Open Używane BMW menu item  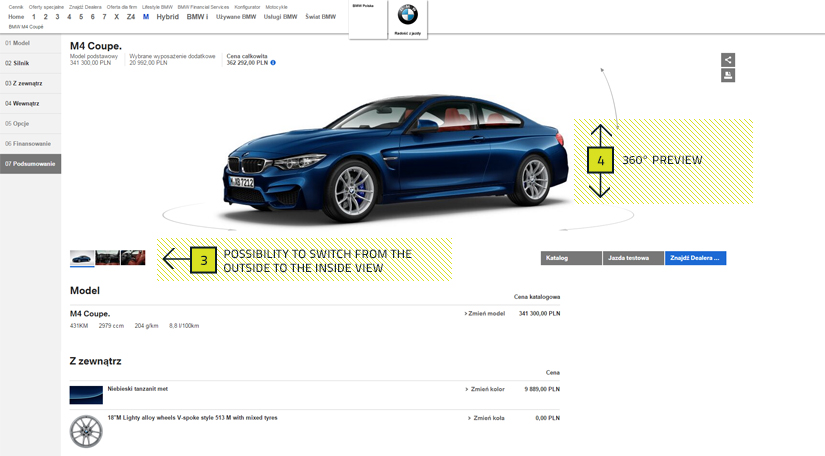pos(236,17)
